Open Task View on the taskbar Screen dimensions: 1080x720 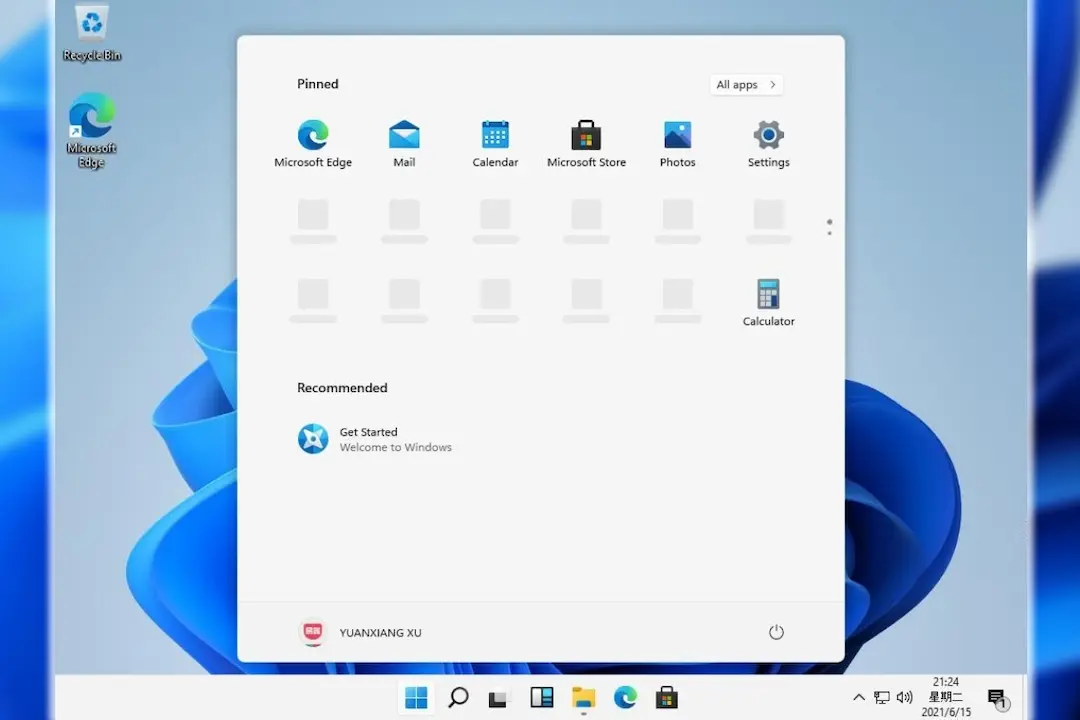(499, 698)
